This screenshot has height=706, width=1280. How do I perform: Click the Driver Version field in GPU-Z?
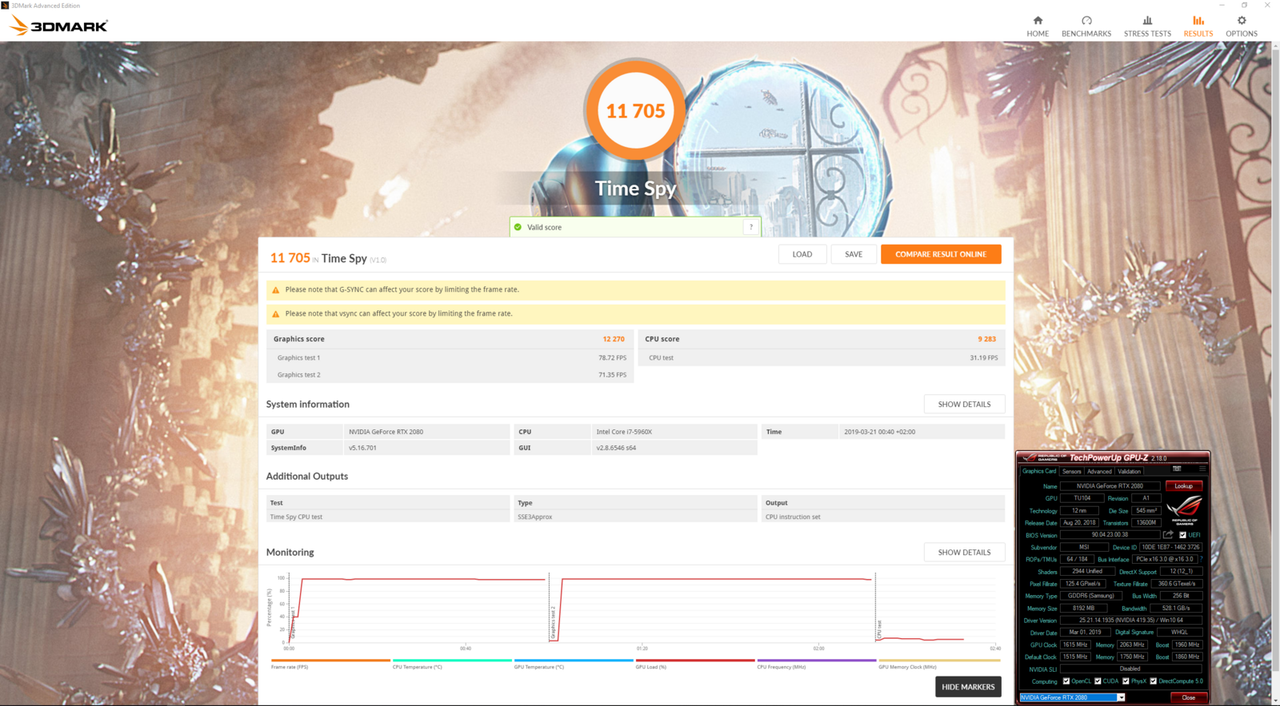(1132, 620)
